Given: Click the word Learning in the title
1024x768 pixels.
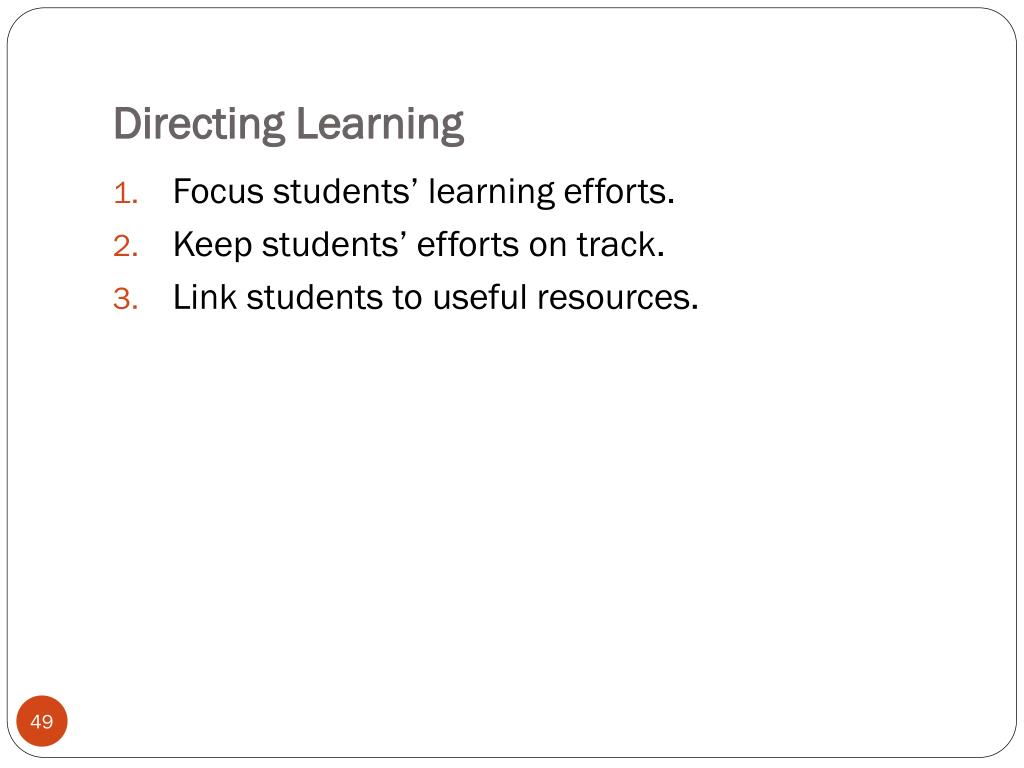Looking at the screenshot, I should point(380,125).
